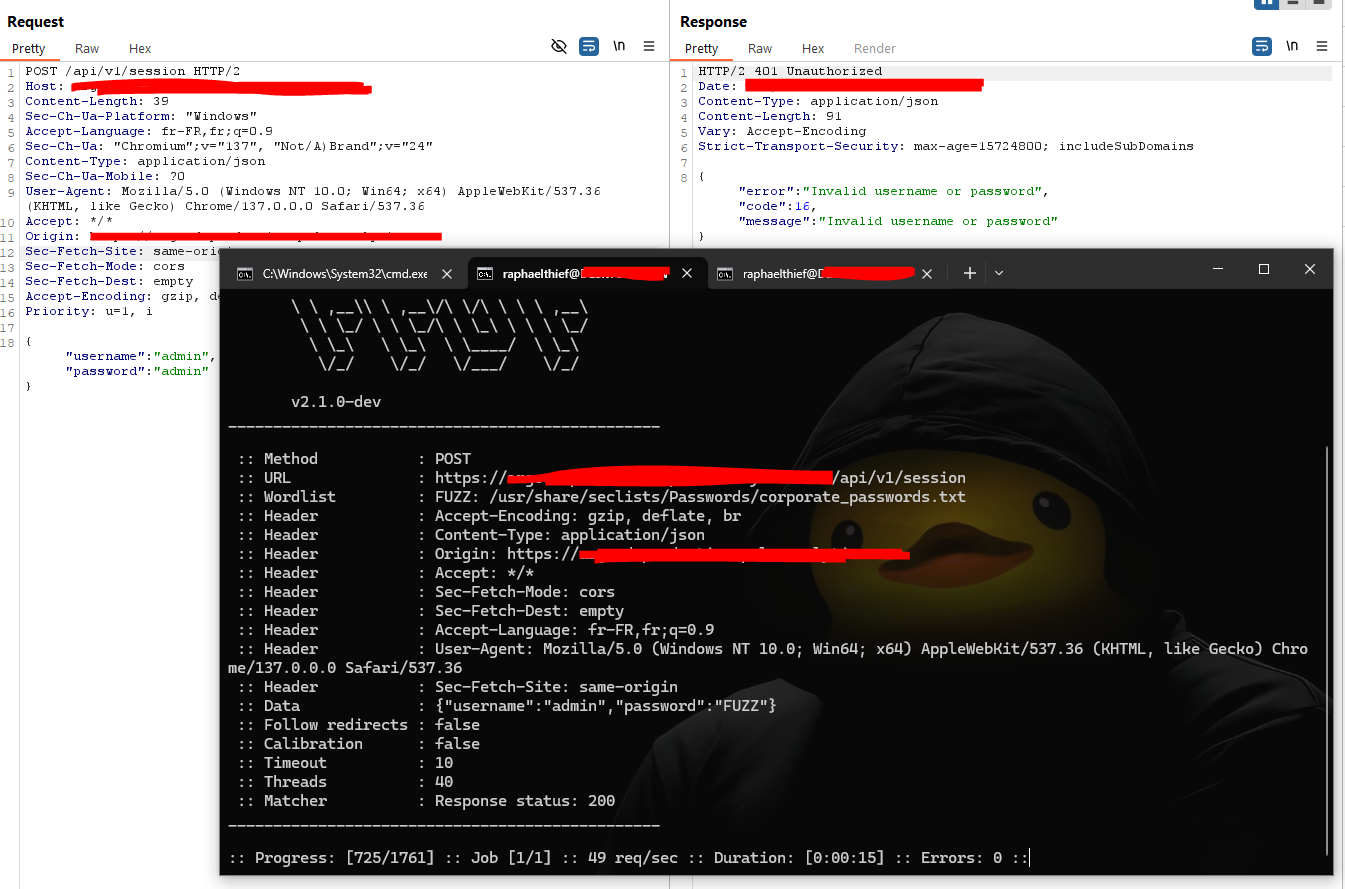Switch Request view to Raw tab
Viewport: 1345px width, 889px height.
(x=87, y=48)
